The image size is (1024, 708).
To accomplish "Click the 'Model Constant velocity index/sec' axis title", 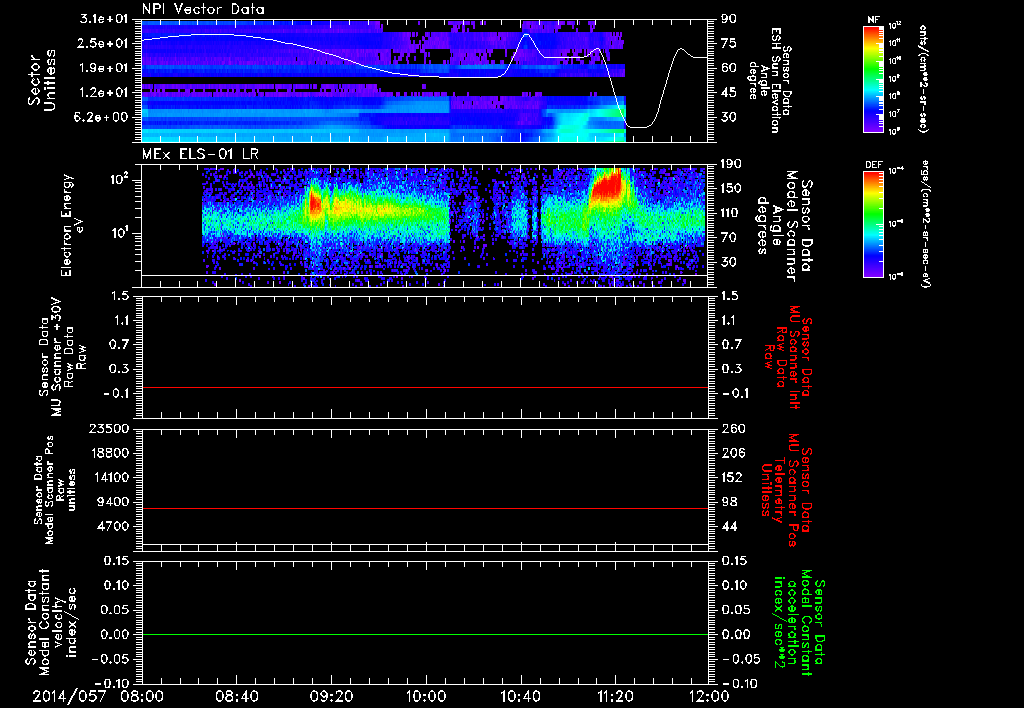I will [50, 622].
